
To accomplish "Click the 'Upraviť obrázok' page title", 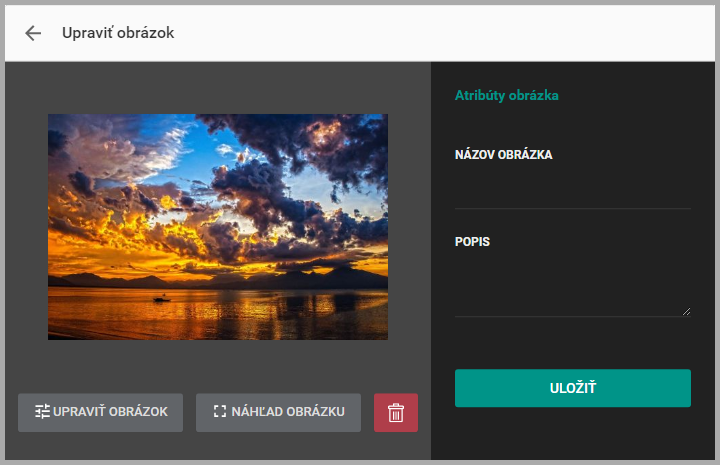I will 118,33.
